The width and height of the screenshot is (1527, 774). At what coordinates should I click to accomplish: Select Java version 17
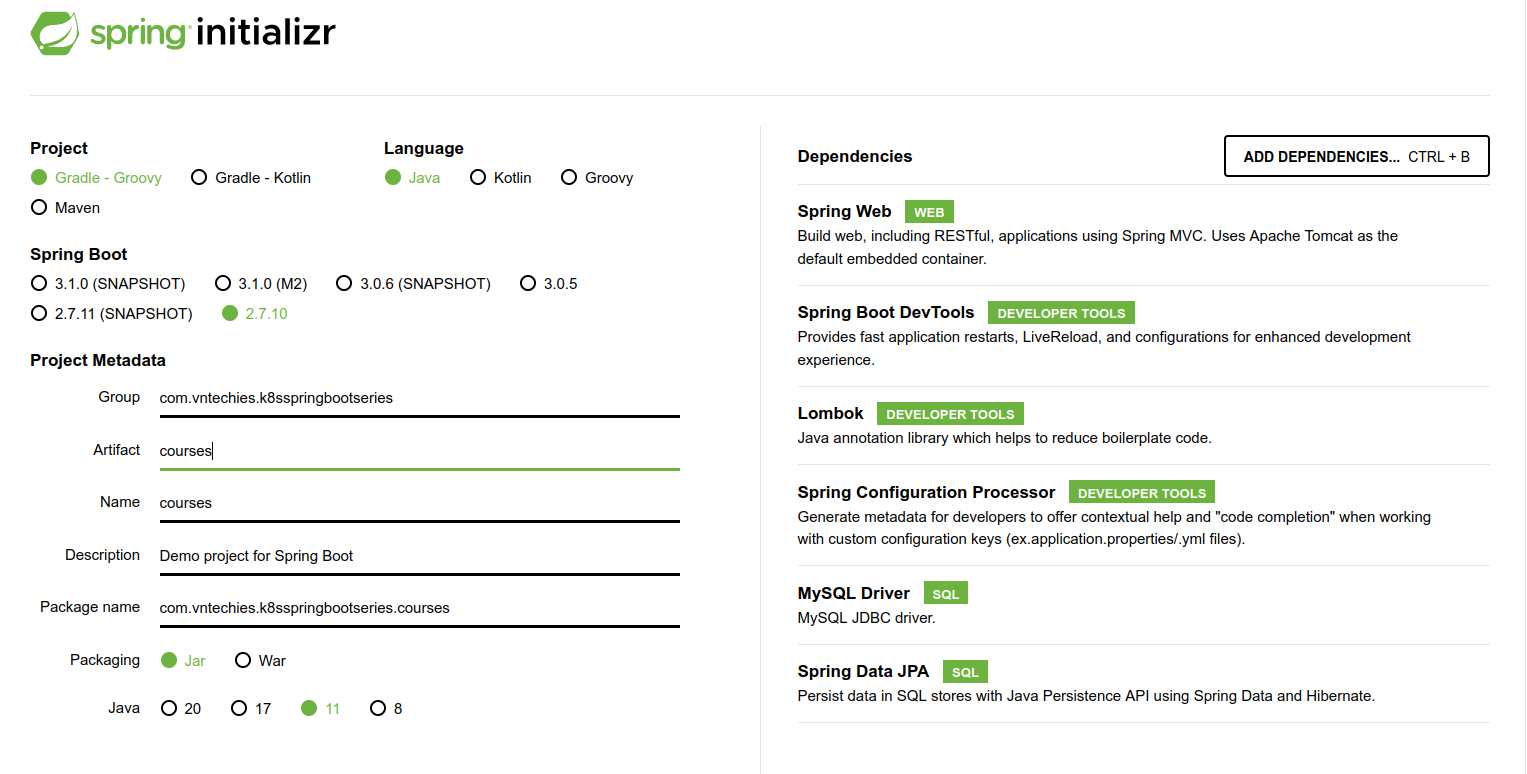[239, 709]
